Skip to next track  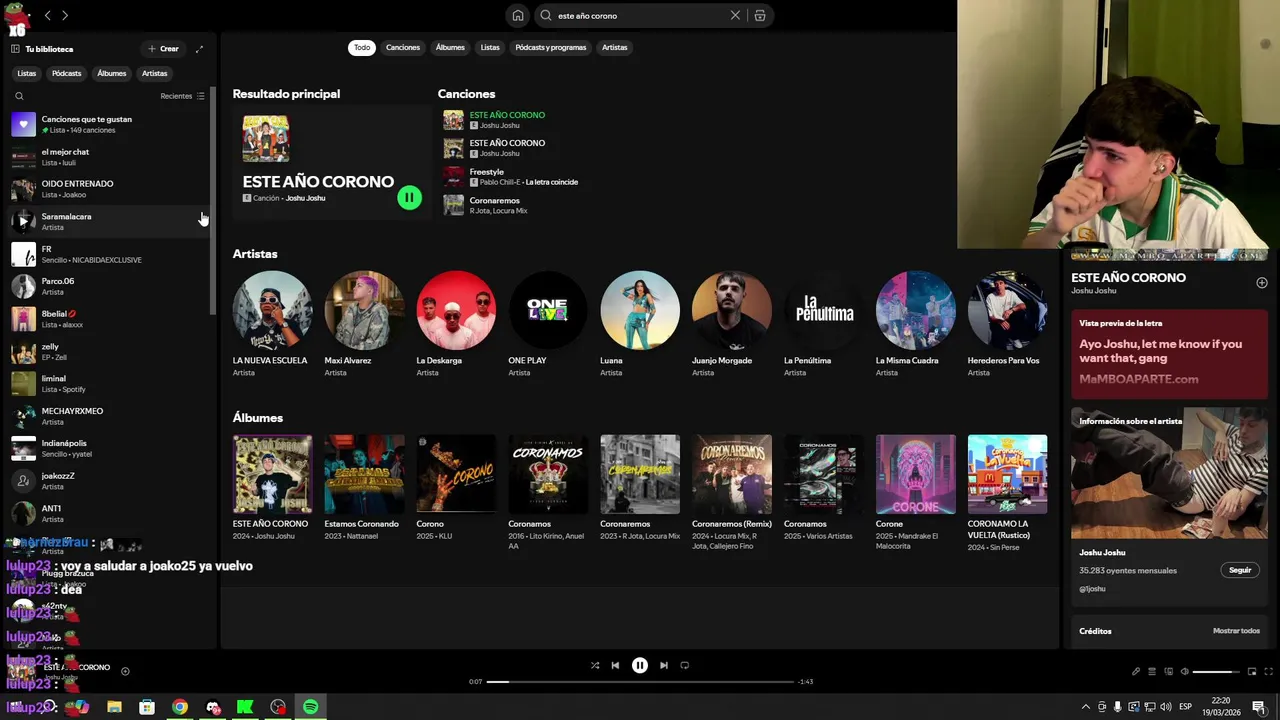(664, 665)
